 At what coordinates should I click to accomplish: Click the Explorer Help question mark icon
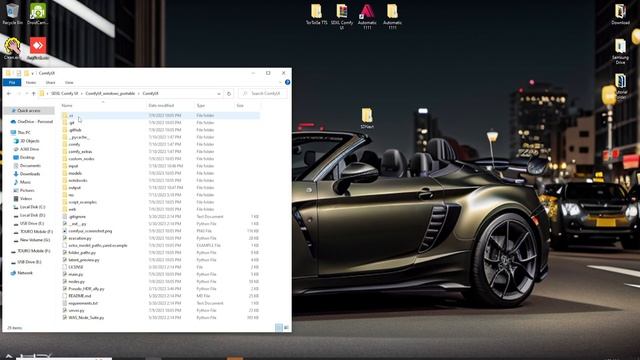(287, 82)
